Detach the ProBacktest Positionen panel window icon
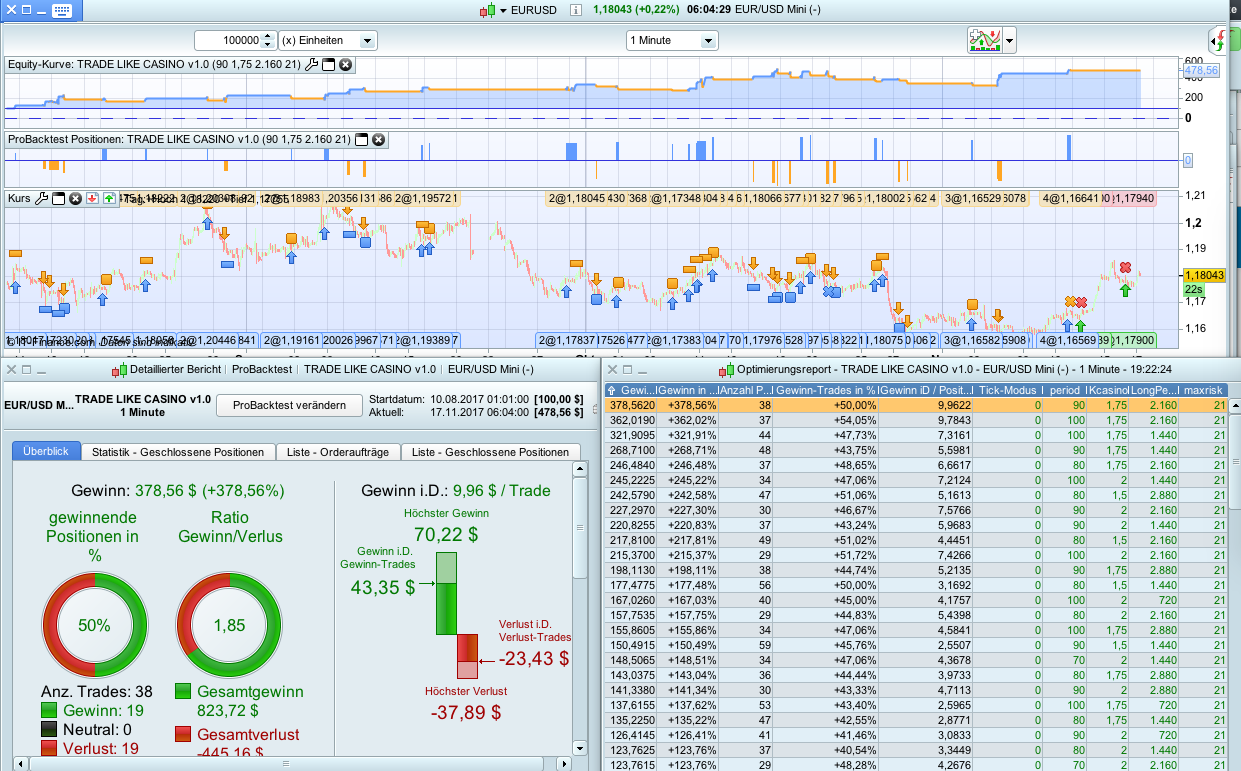Screen dimensions: 1241x771 362,139
